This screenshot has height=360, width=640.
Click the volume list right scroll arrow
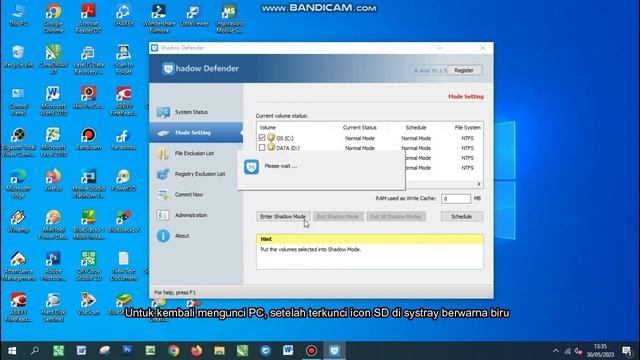tap(479, 184)
